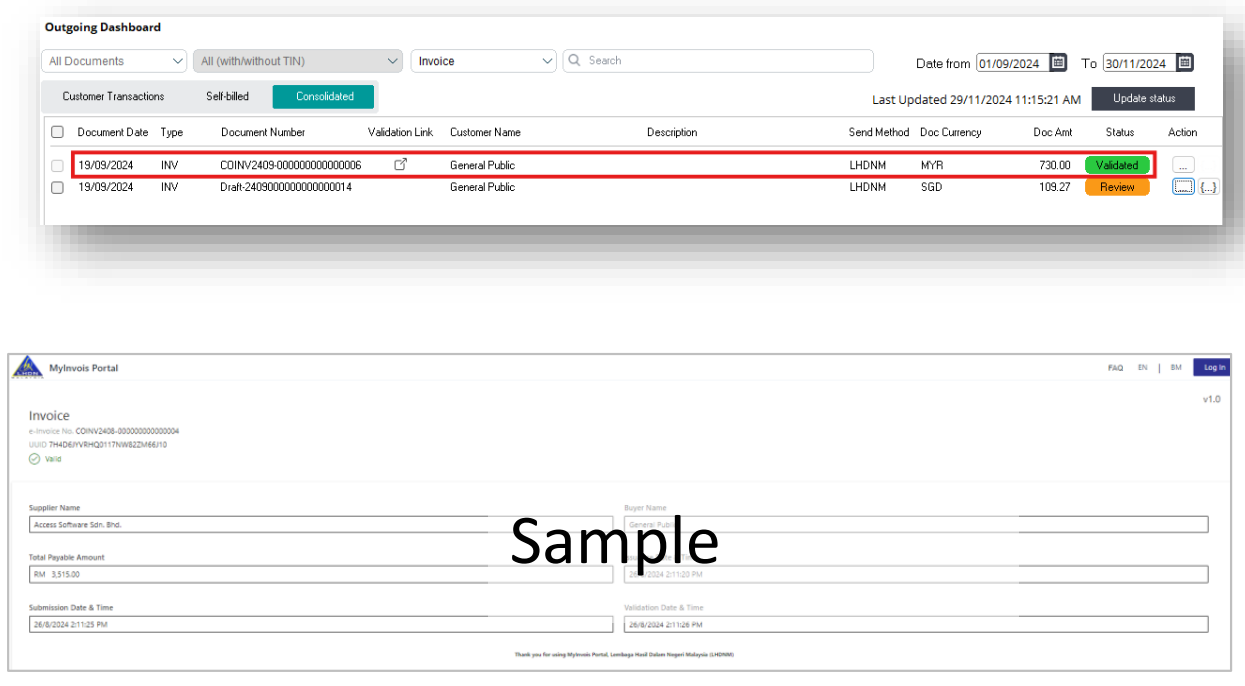Open calendar picker for the To date

pos(1184,63)
